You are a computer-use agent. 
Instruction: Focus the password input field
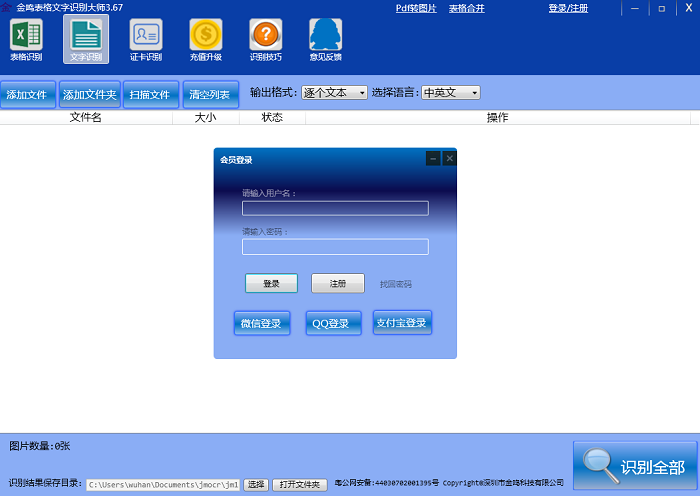click(x=335, y=247)
